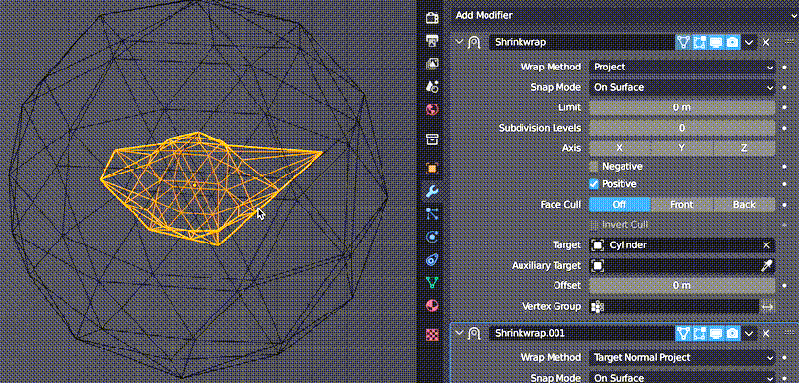Toggle the X axis button

click(620, 148)
